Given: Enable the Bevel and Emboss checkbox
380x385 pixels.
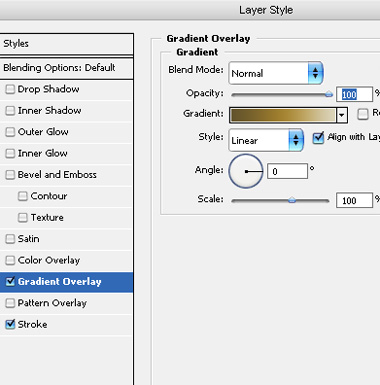Looking at the screenshot, I should [x=10, y=175].
